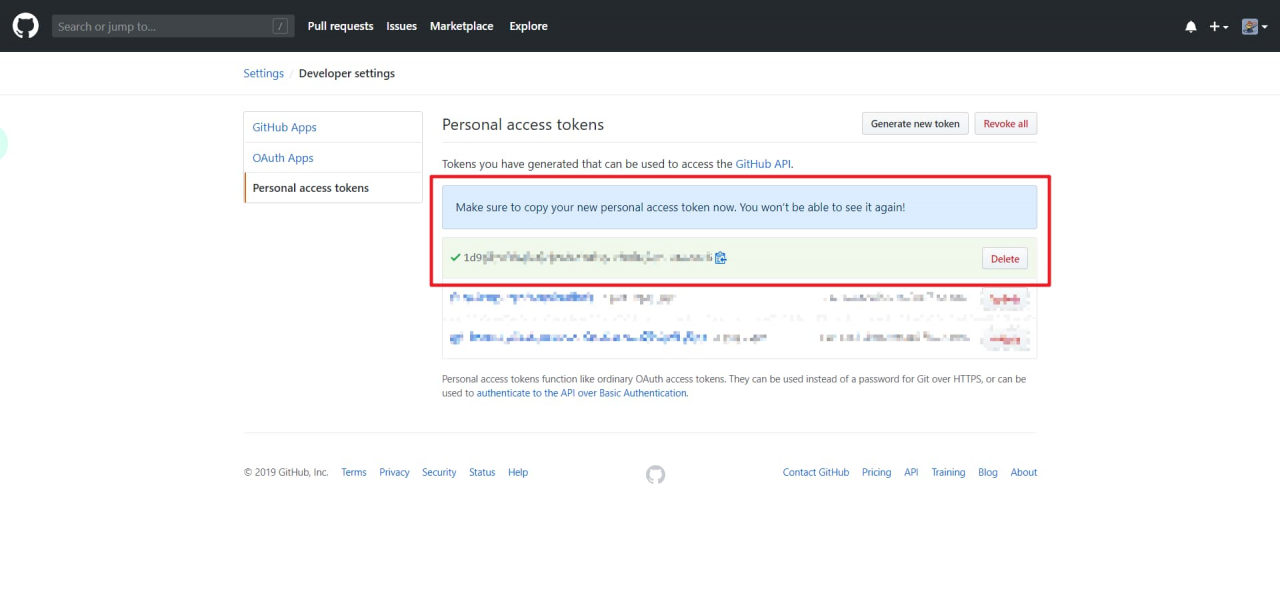Delete the newly generated token
Image resolution: width=1280 pixels, height=615 pixels.
pos(1004,259)
